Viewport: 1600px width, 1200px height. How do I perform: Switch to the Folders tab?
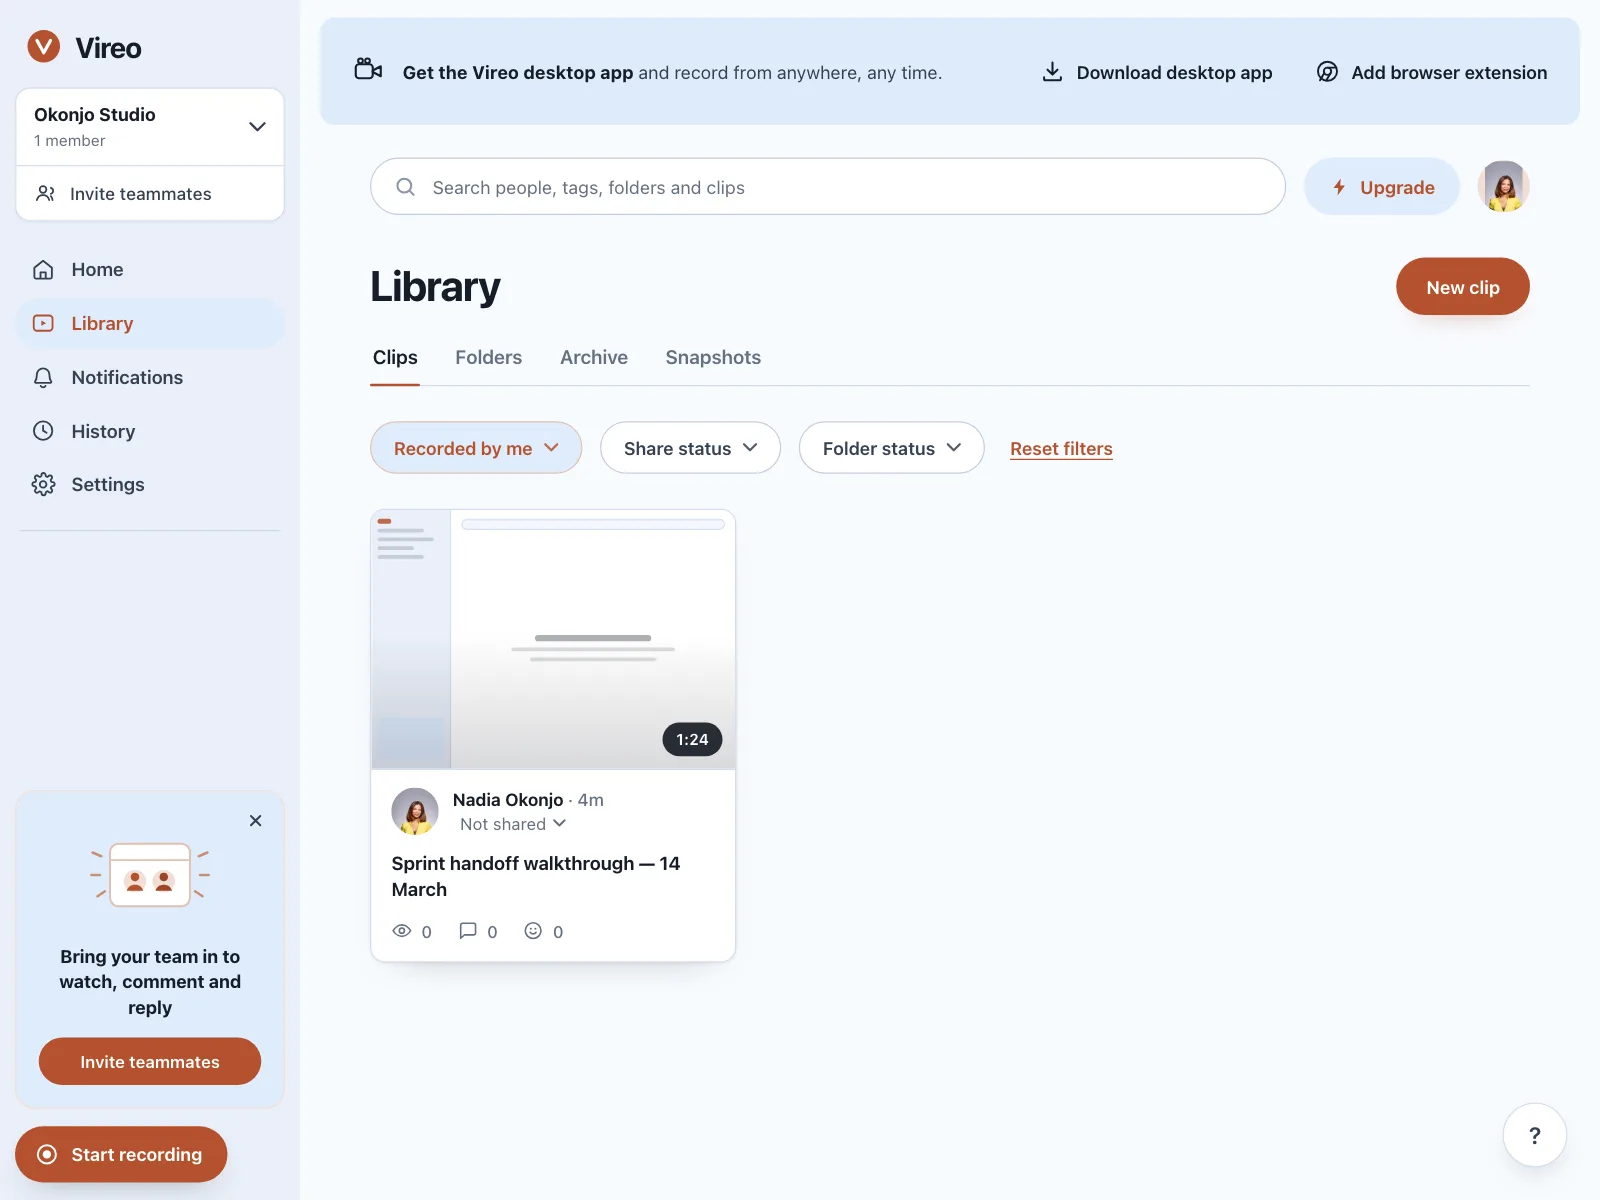pyautogui.click(x=488, y=358)
